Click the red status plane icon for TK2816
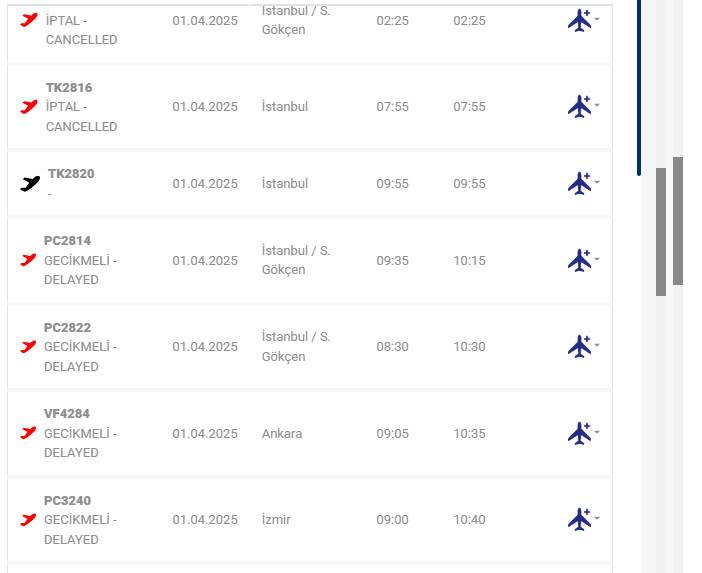 (x=29, y=106)
